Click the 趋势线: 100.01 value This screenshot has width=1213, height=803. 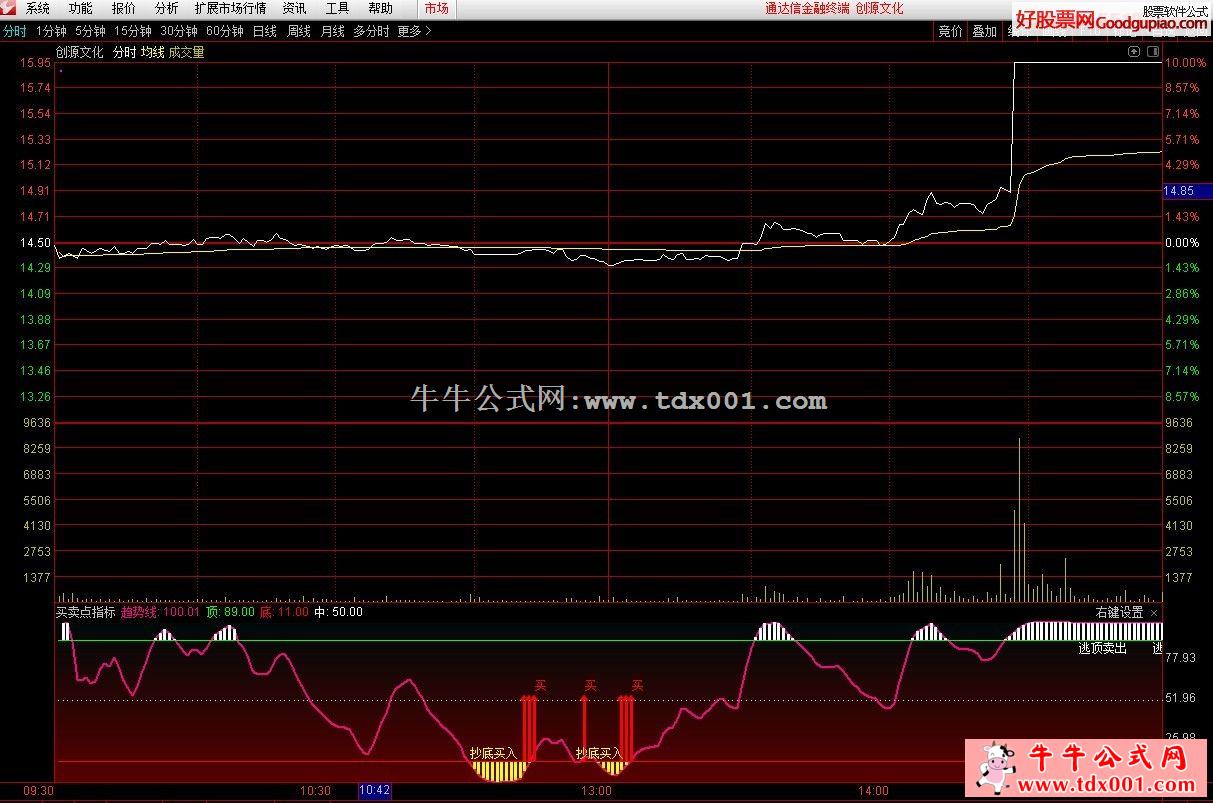161,612
